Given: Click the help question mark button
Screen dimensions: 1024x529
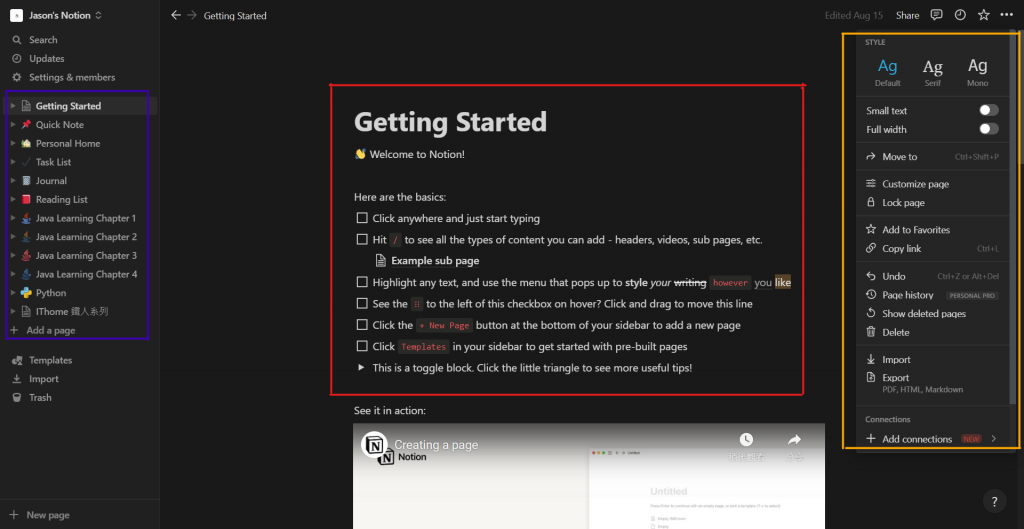Looking at the screenshot, I should (995, 502).
